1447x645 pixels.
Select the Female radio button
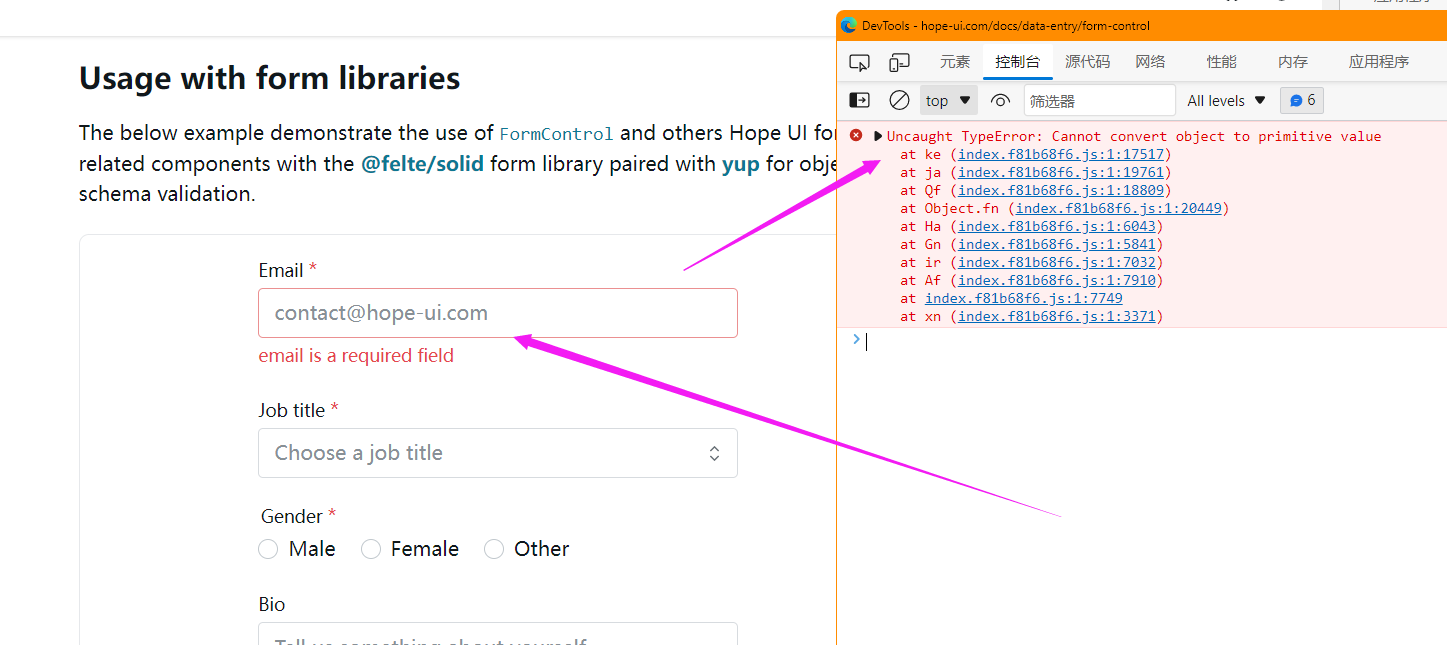[x=371, y=549]
